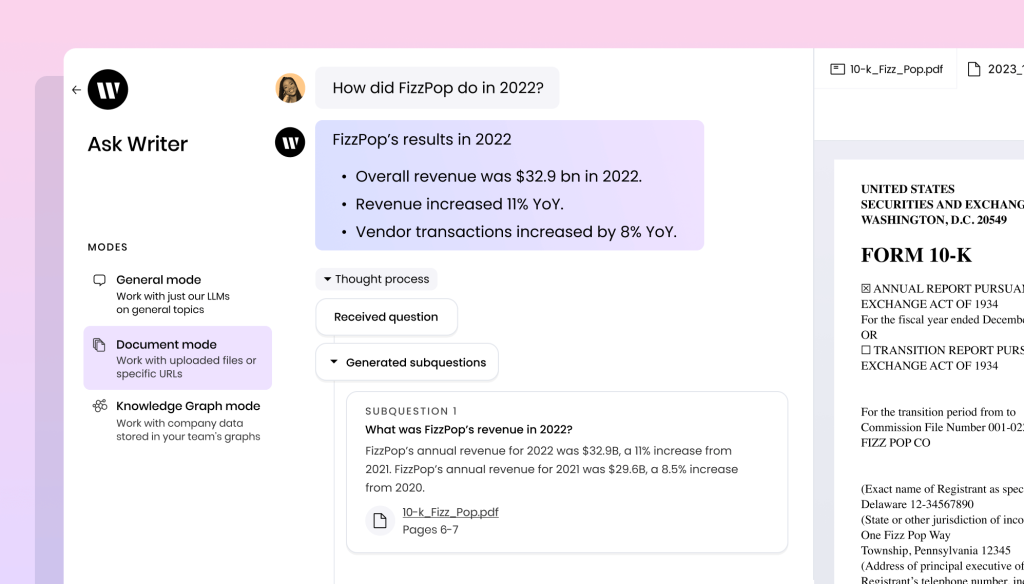Click the file icon next to 10-k_Fizz_Pop.pdf source
Screen dimensions: 1024x584
[x=380, y=520]
